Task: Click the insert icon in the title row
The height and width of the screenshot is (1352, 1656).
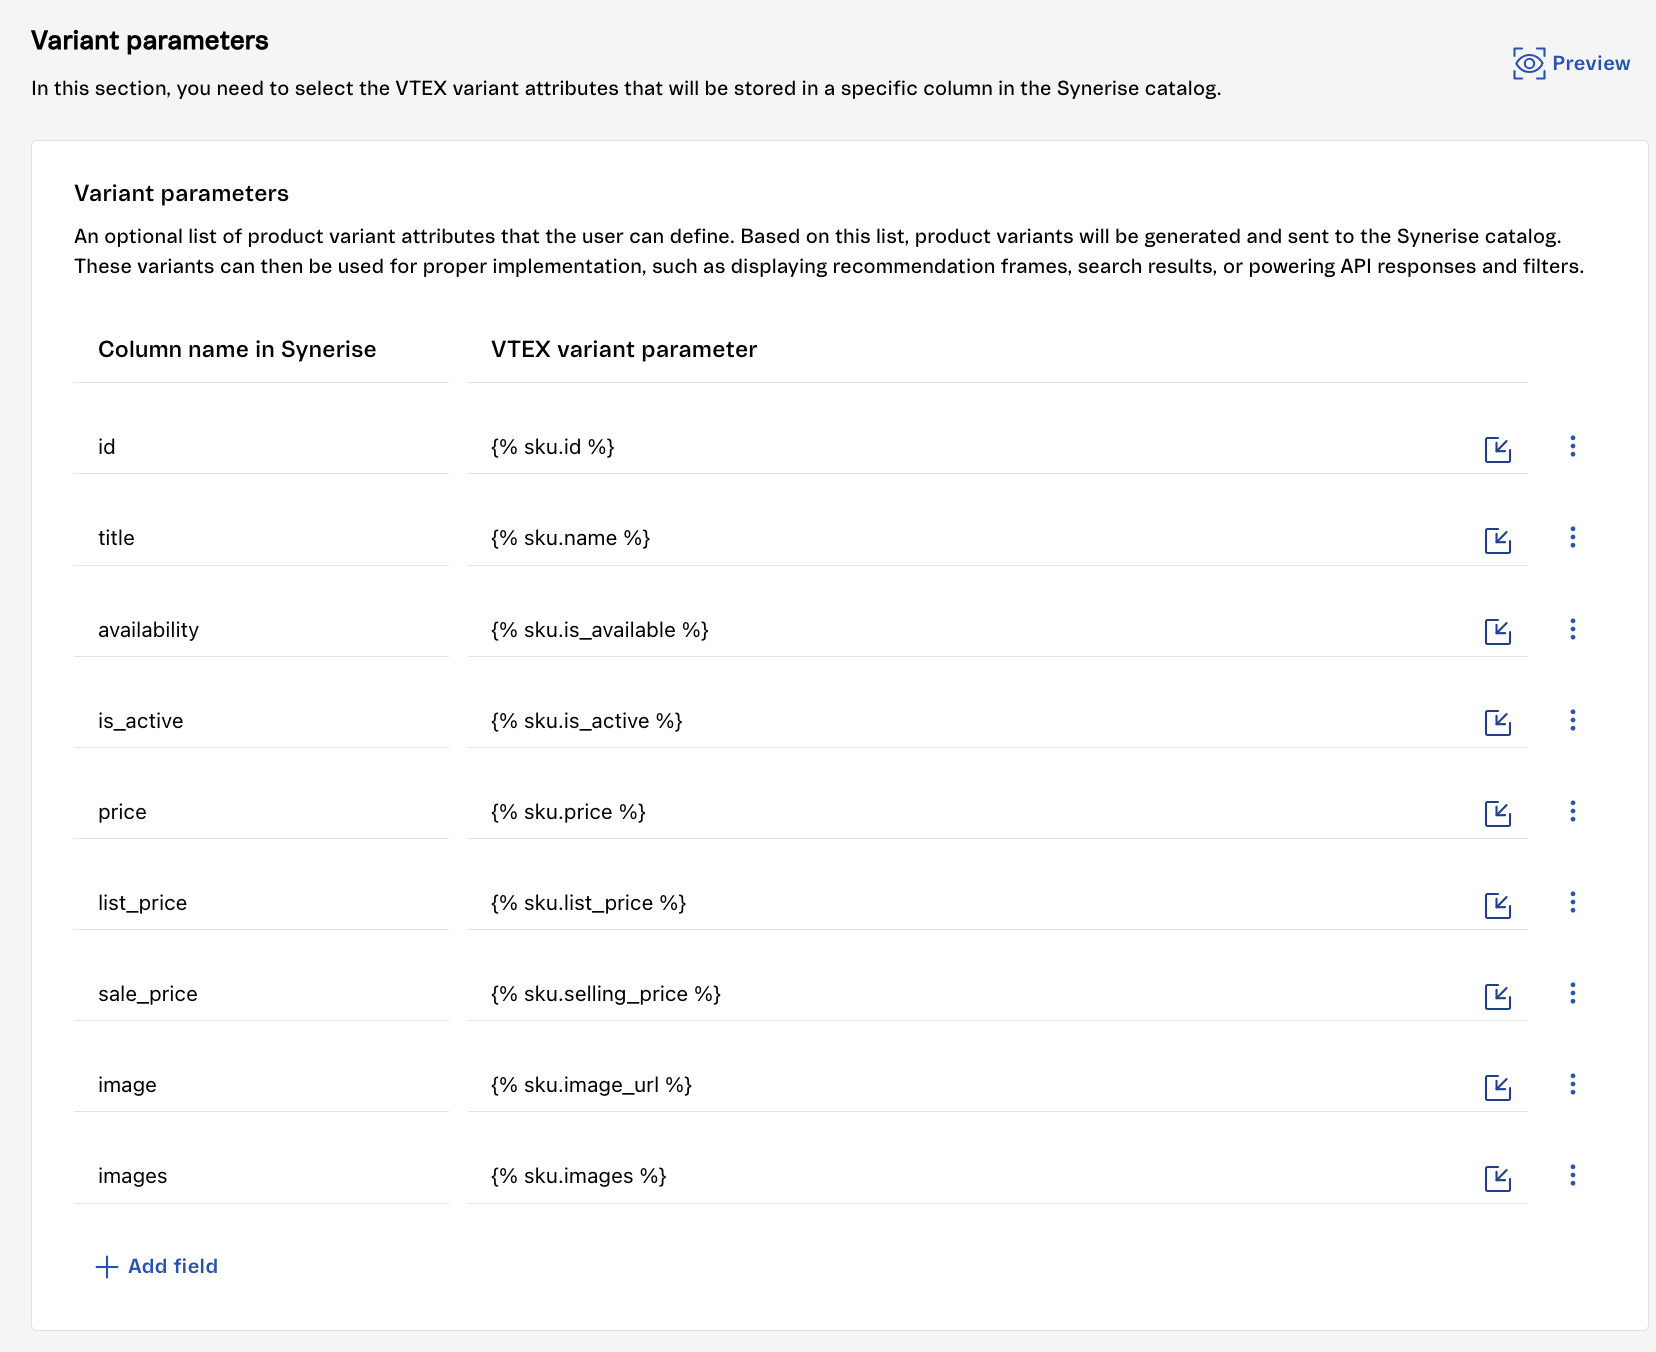Action: click(x=1497, y=541)
